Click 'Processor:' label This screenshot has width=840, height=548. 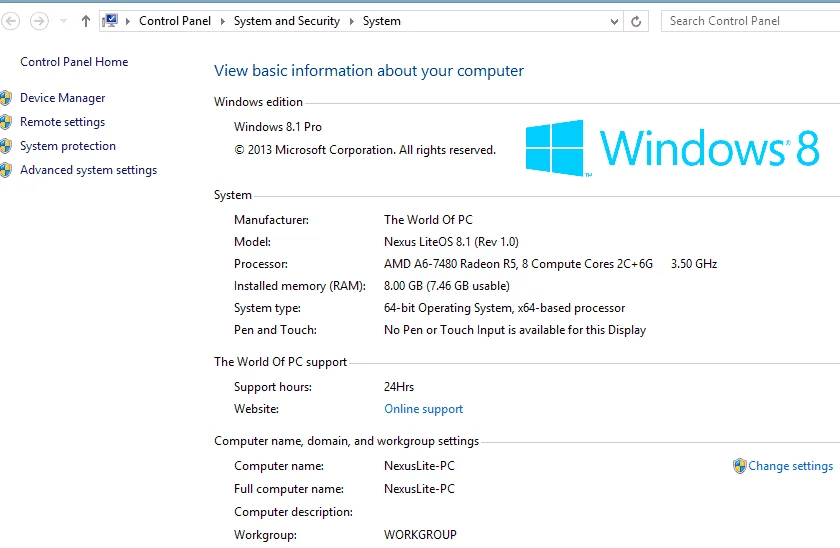click(260, 264)
